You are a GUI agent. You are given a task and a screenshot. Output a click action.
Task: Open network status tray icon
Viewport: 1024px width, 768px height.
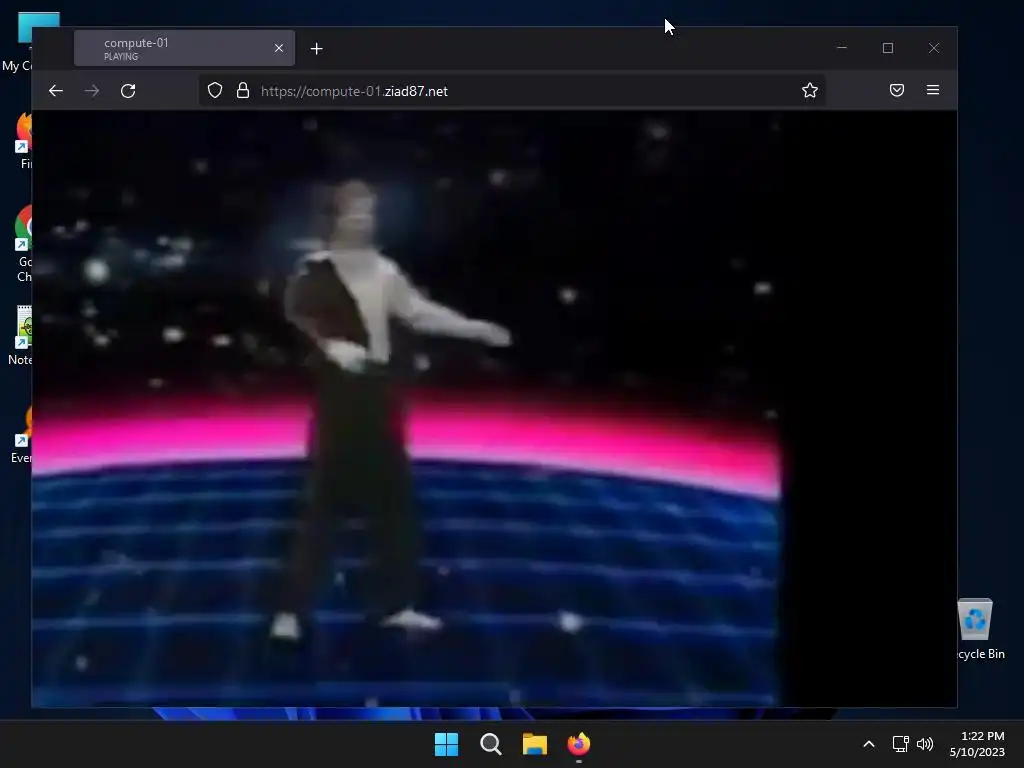click(901, 744)
